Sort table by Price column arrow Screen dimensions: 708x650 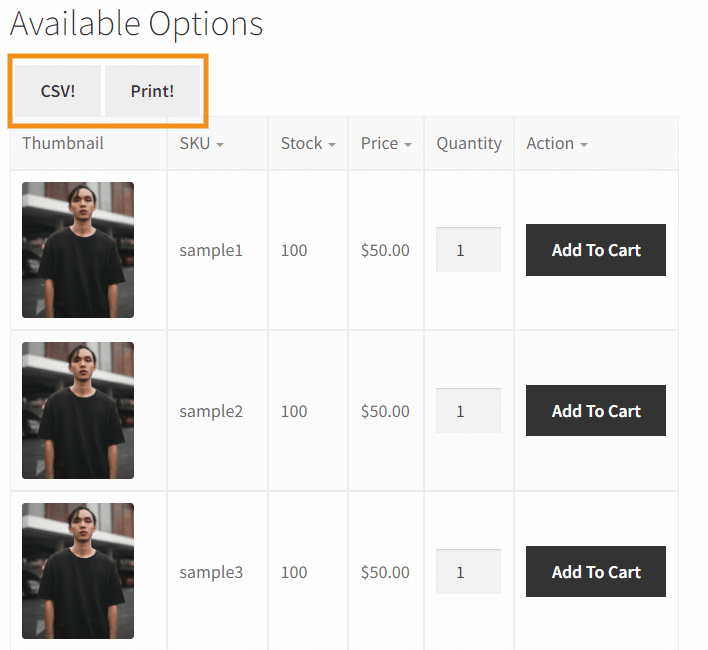point(408,145)
